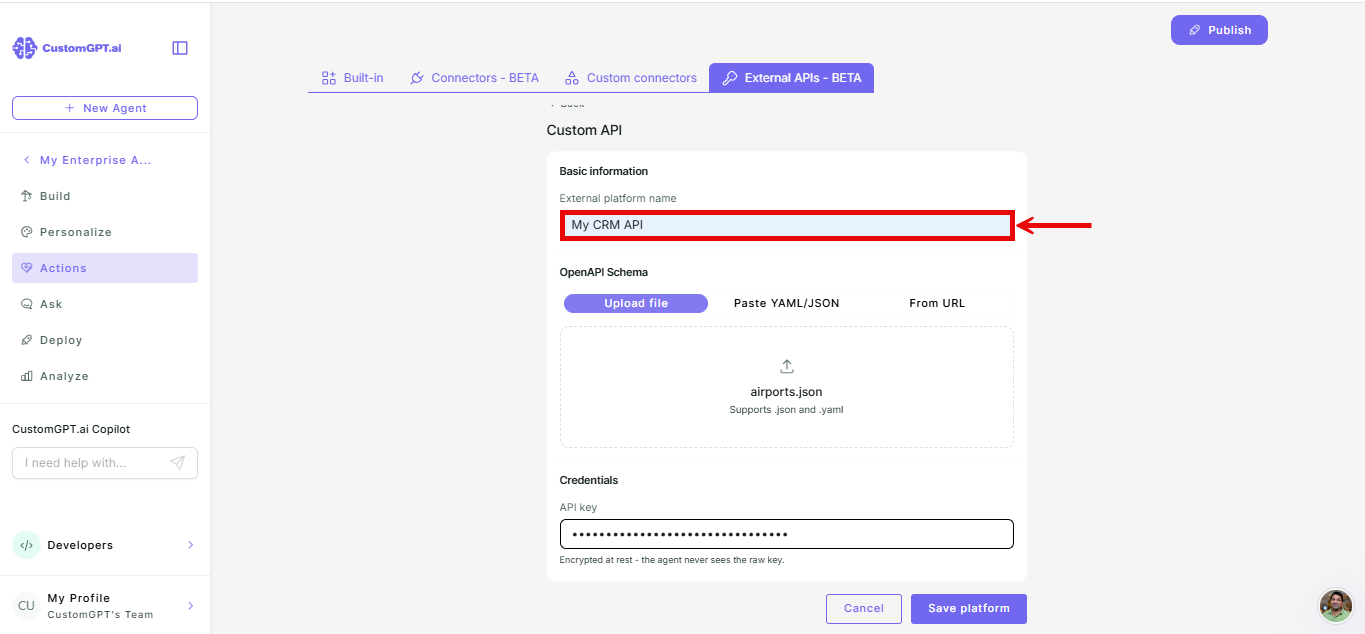Switch to the Custom connectors tab

click(630, 78)
